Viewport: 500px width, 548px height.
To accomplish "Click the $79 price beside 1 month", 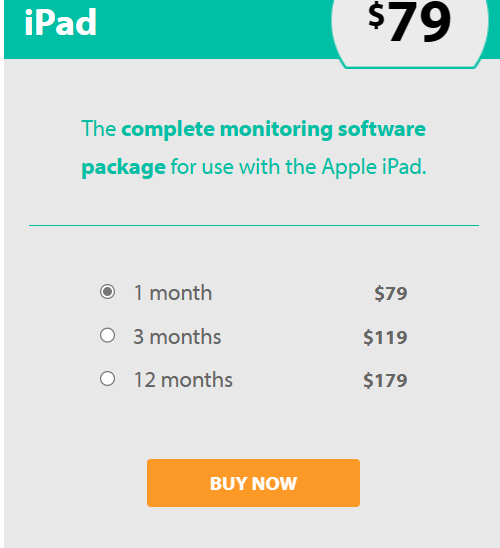I will [391, 293].
